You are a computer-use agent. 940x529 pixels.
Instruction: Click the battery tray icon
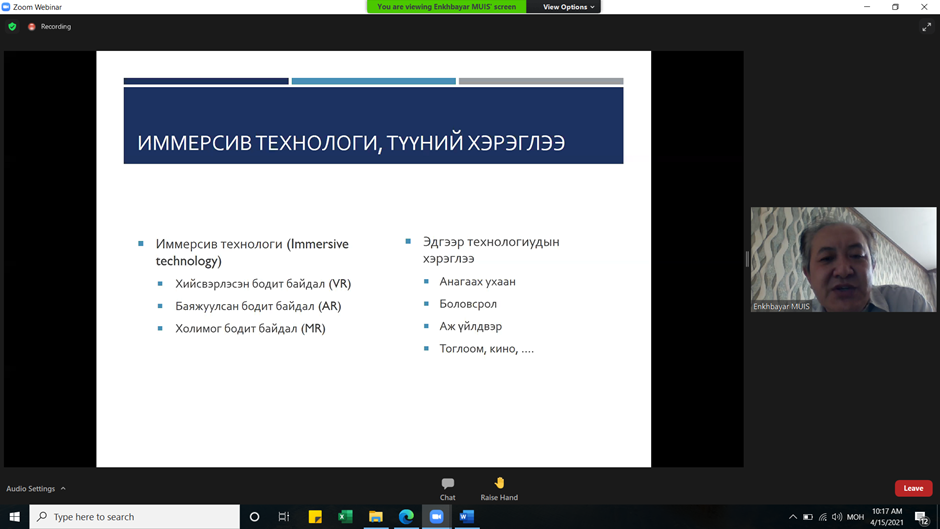(x=808, y=517)
